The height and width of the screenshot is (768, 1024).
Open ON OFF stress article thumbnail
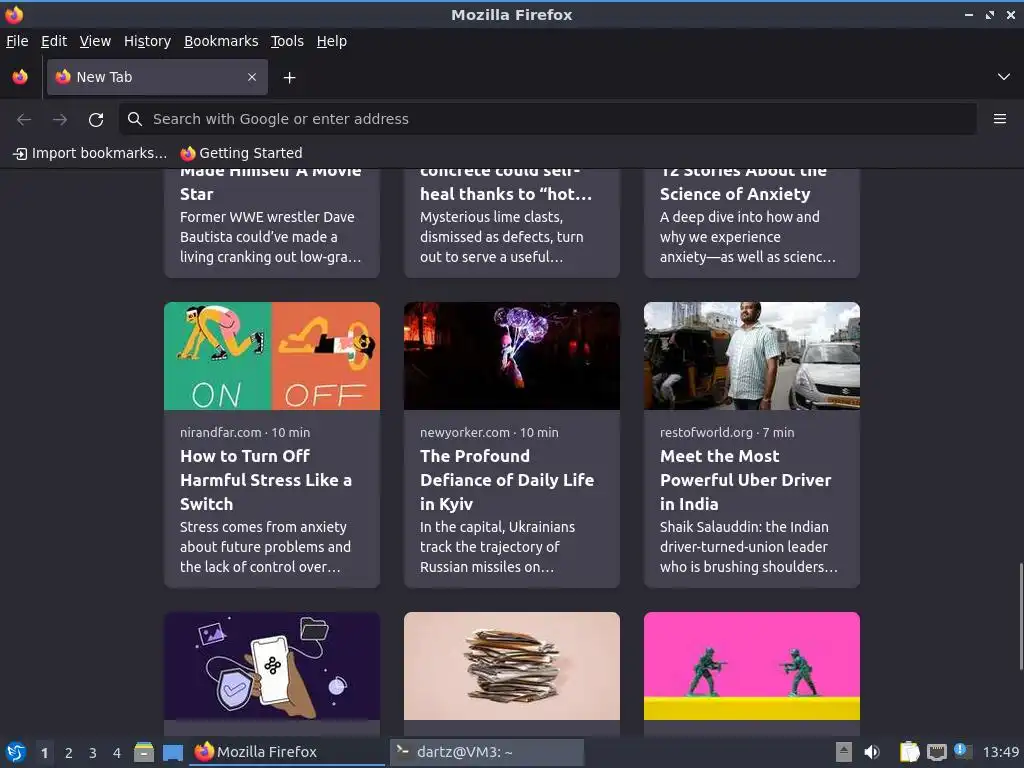[x=272, y=356]
